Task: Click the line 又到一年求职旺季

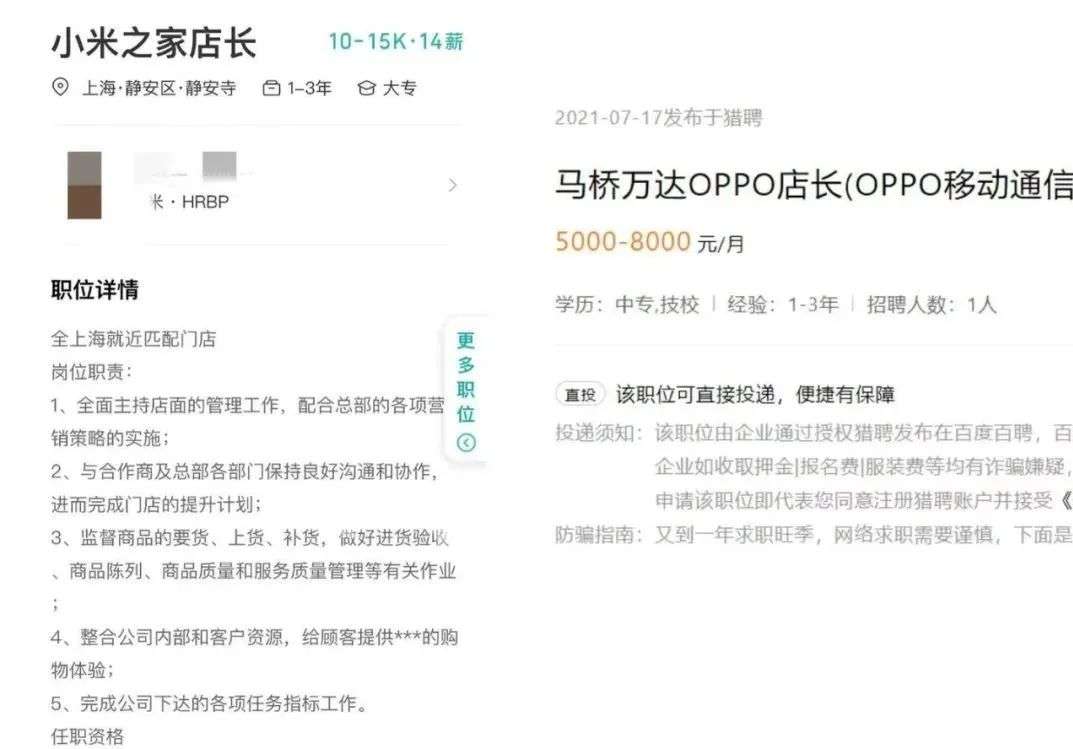Action: (x=864, y=534)
